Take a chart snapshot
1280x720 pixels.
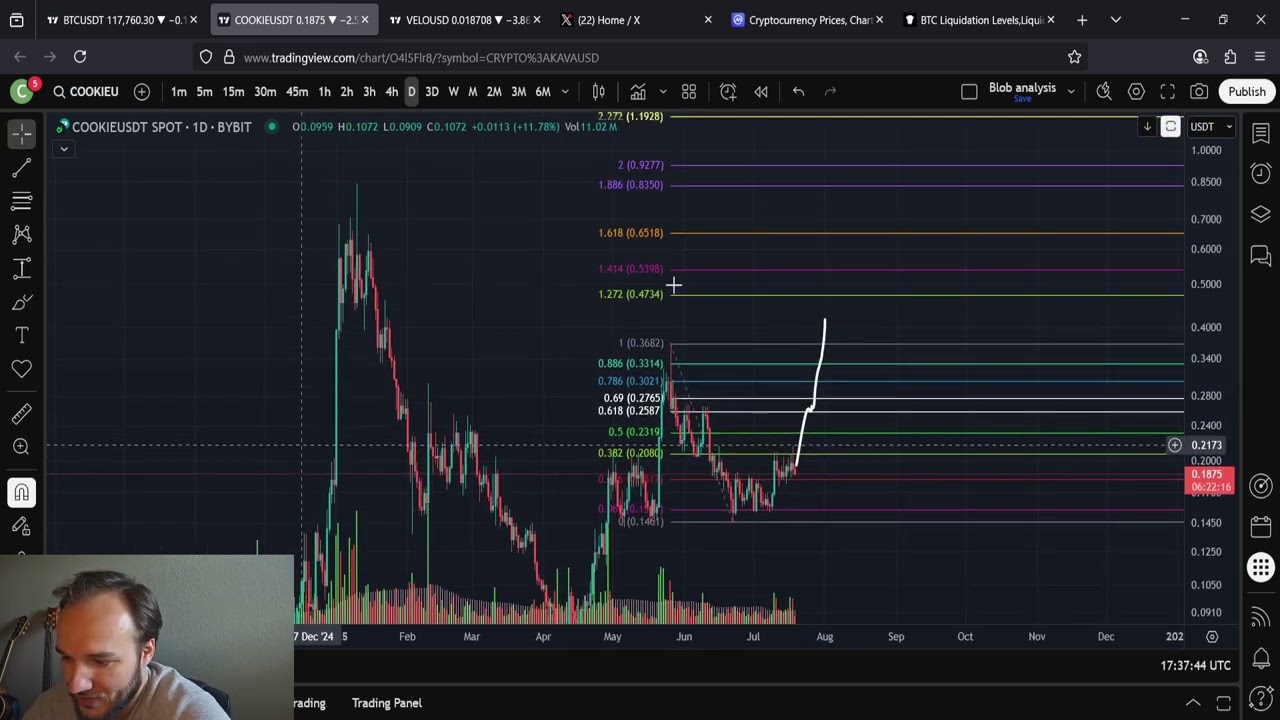(1199, 92)
